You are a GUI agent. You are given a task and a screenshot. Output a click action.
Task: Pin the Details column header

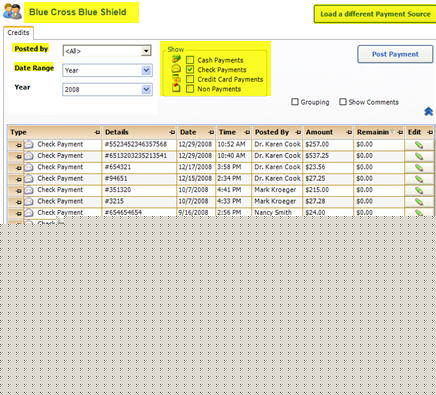(172, 132)
